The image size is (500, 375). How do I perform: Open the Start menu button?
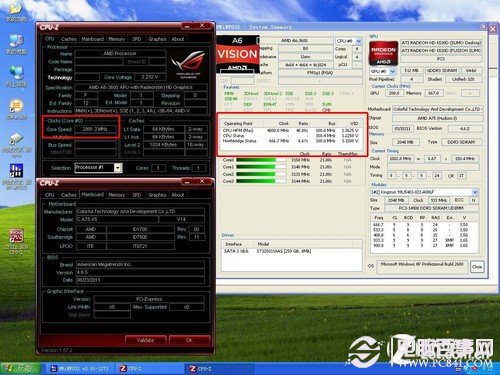(21, 368)
